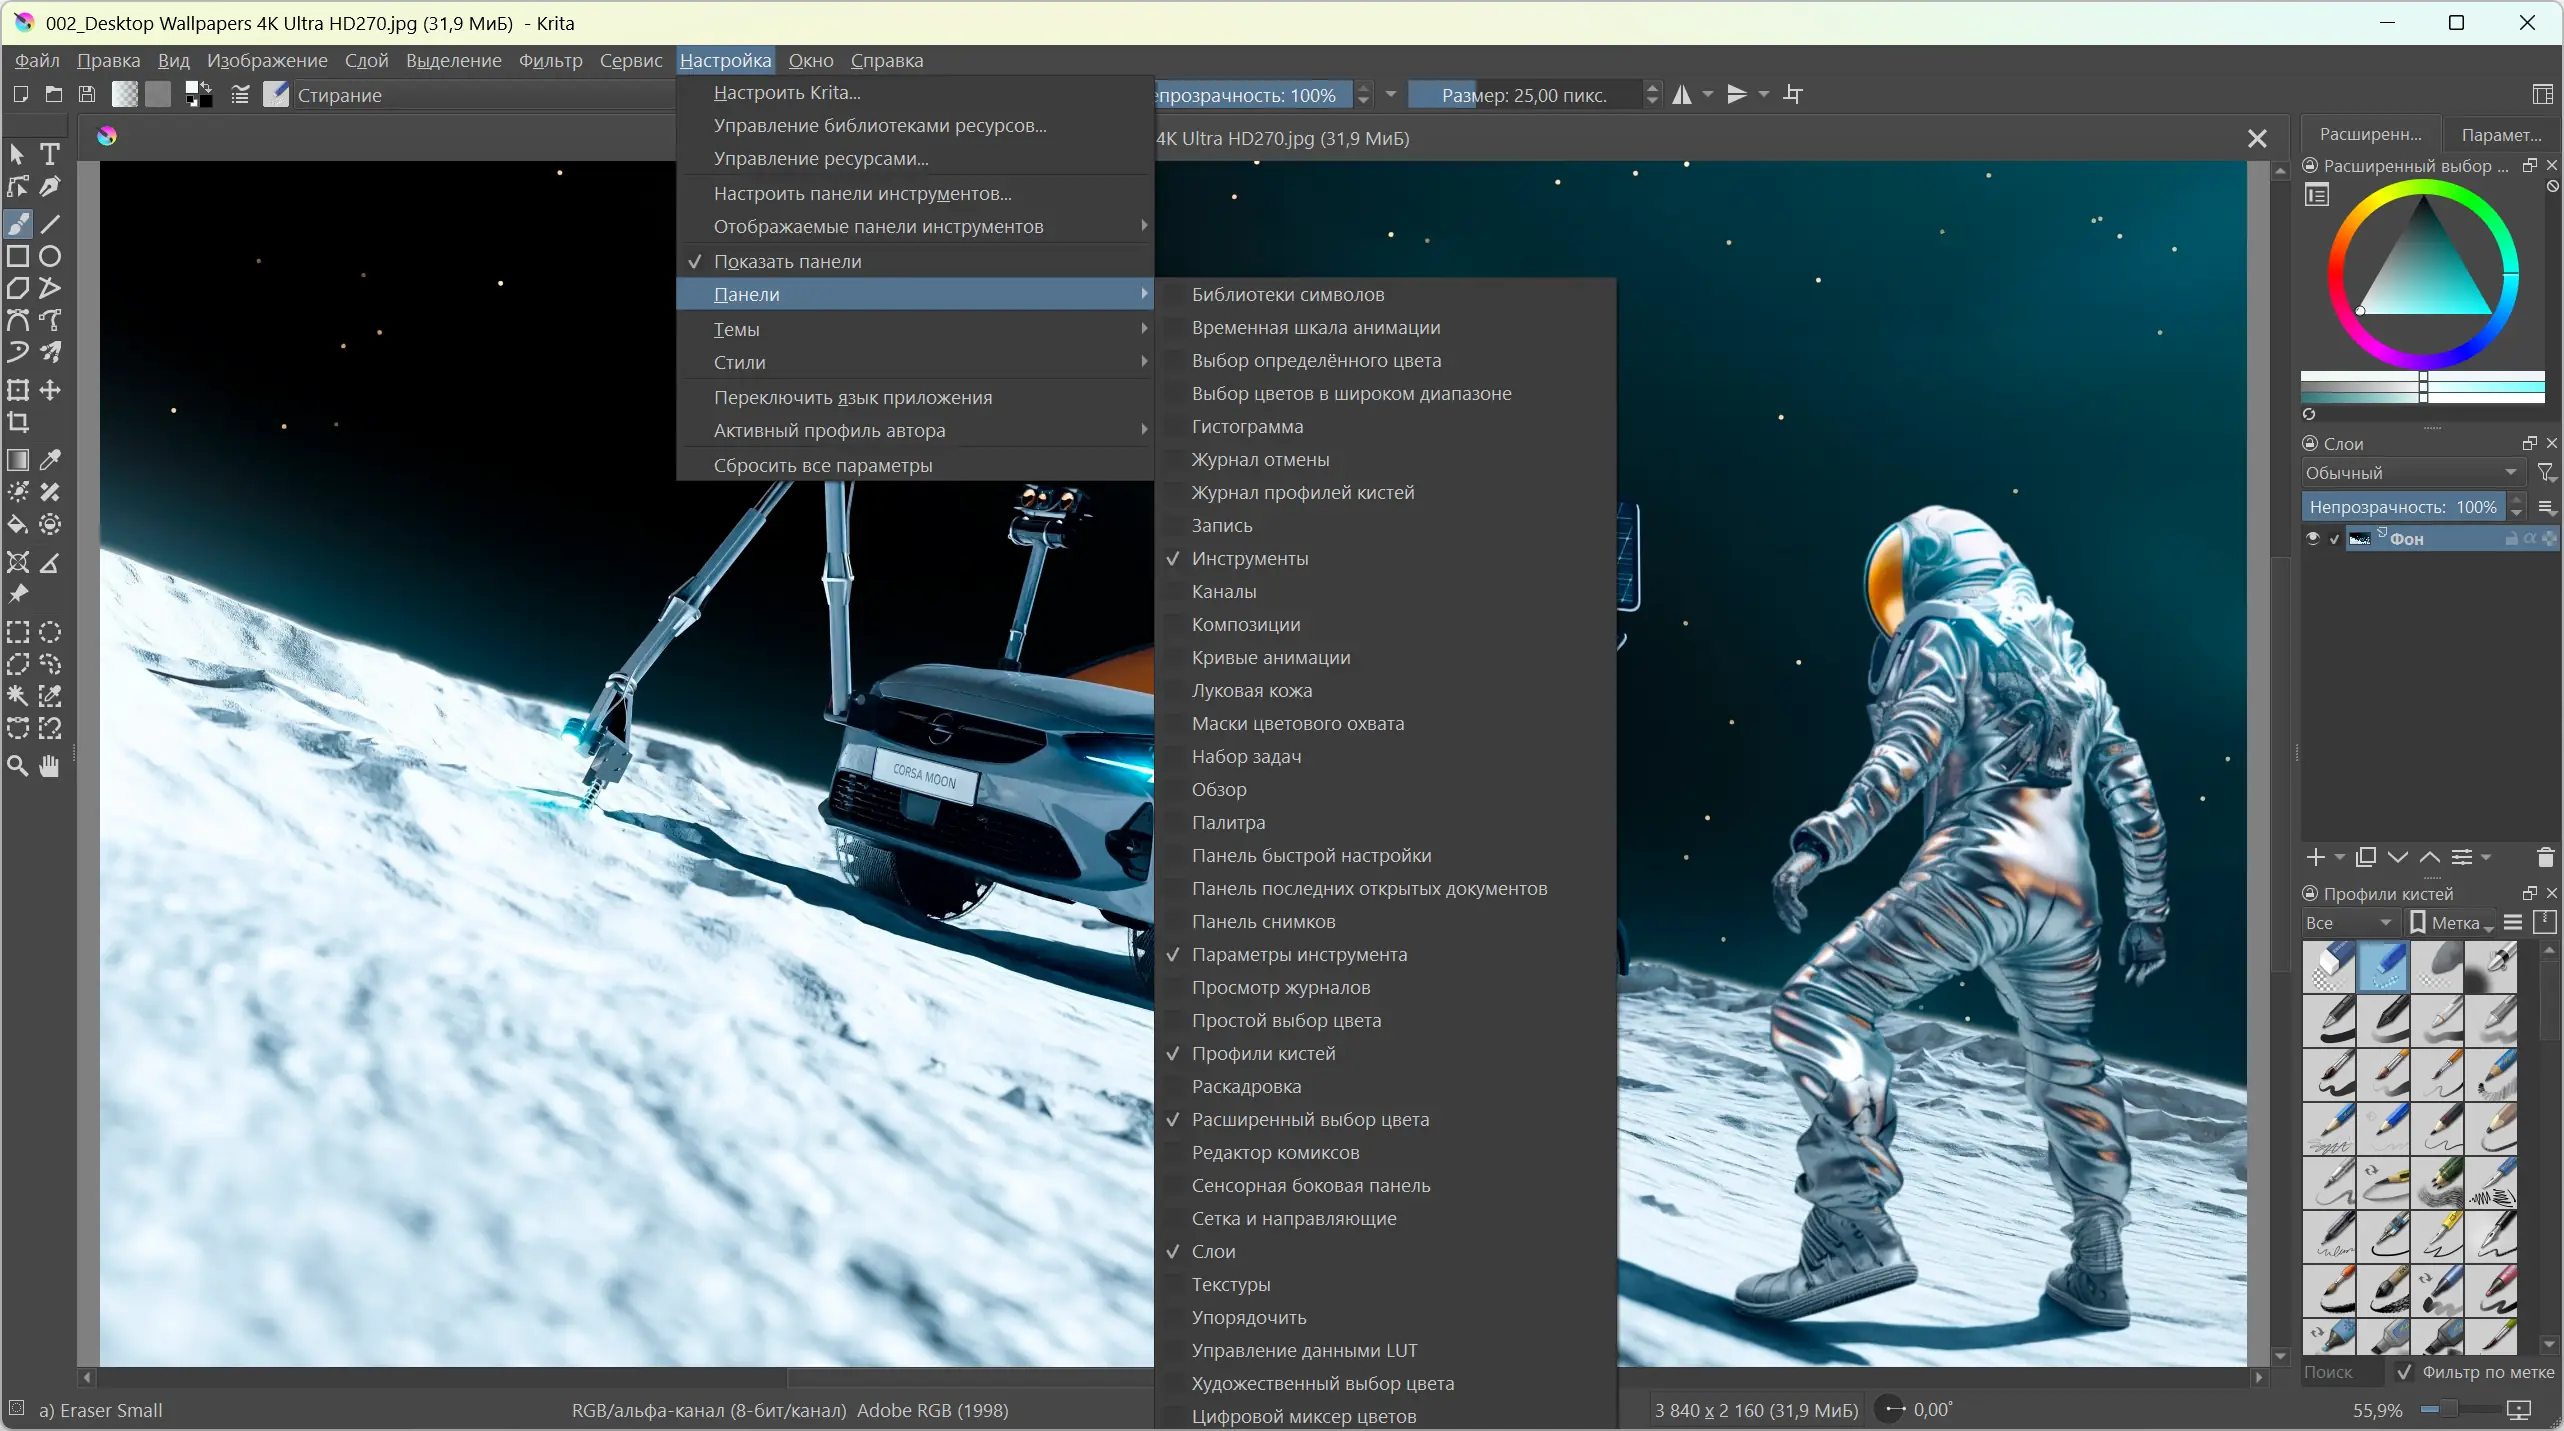Click Сбросить все параметры
The width and height of the screenshot is (2564, 1431).
[x=823, y=465]
